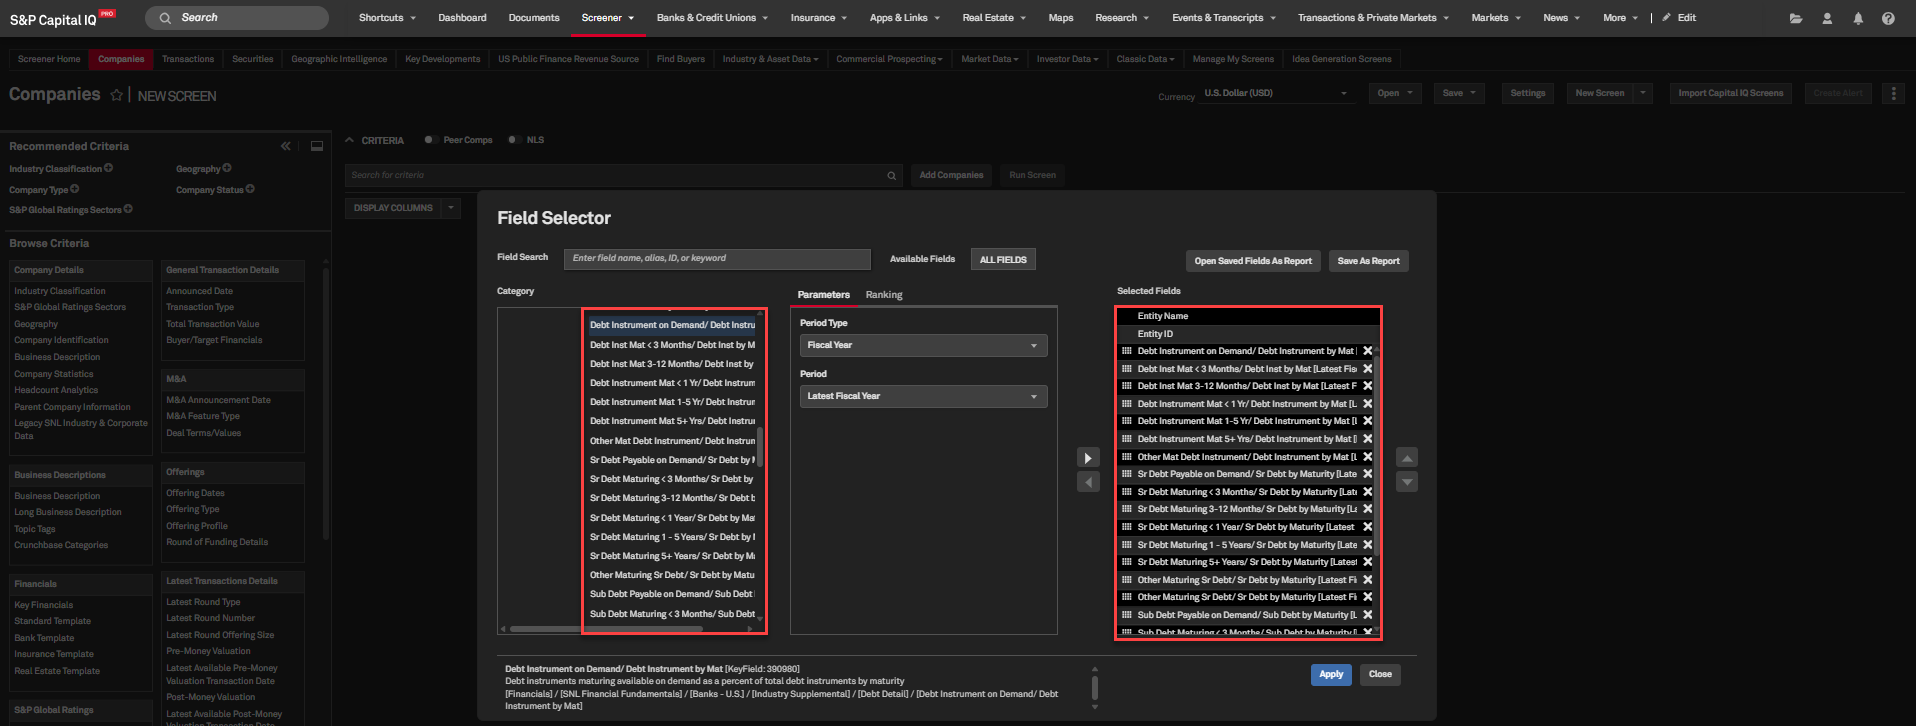Open Shortcuts menu
This screenshot has width=1916, height=726.
coord(387,18)
